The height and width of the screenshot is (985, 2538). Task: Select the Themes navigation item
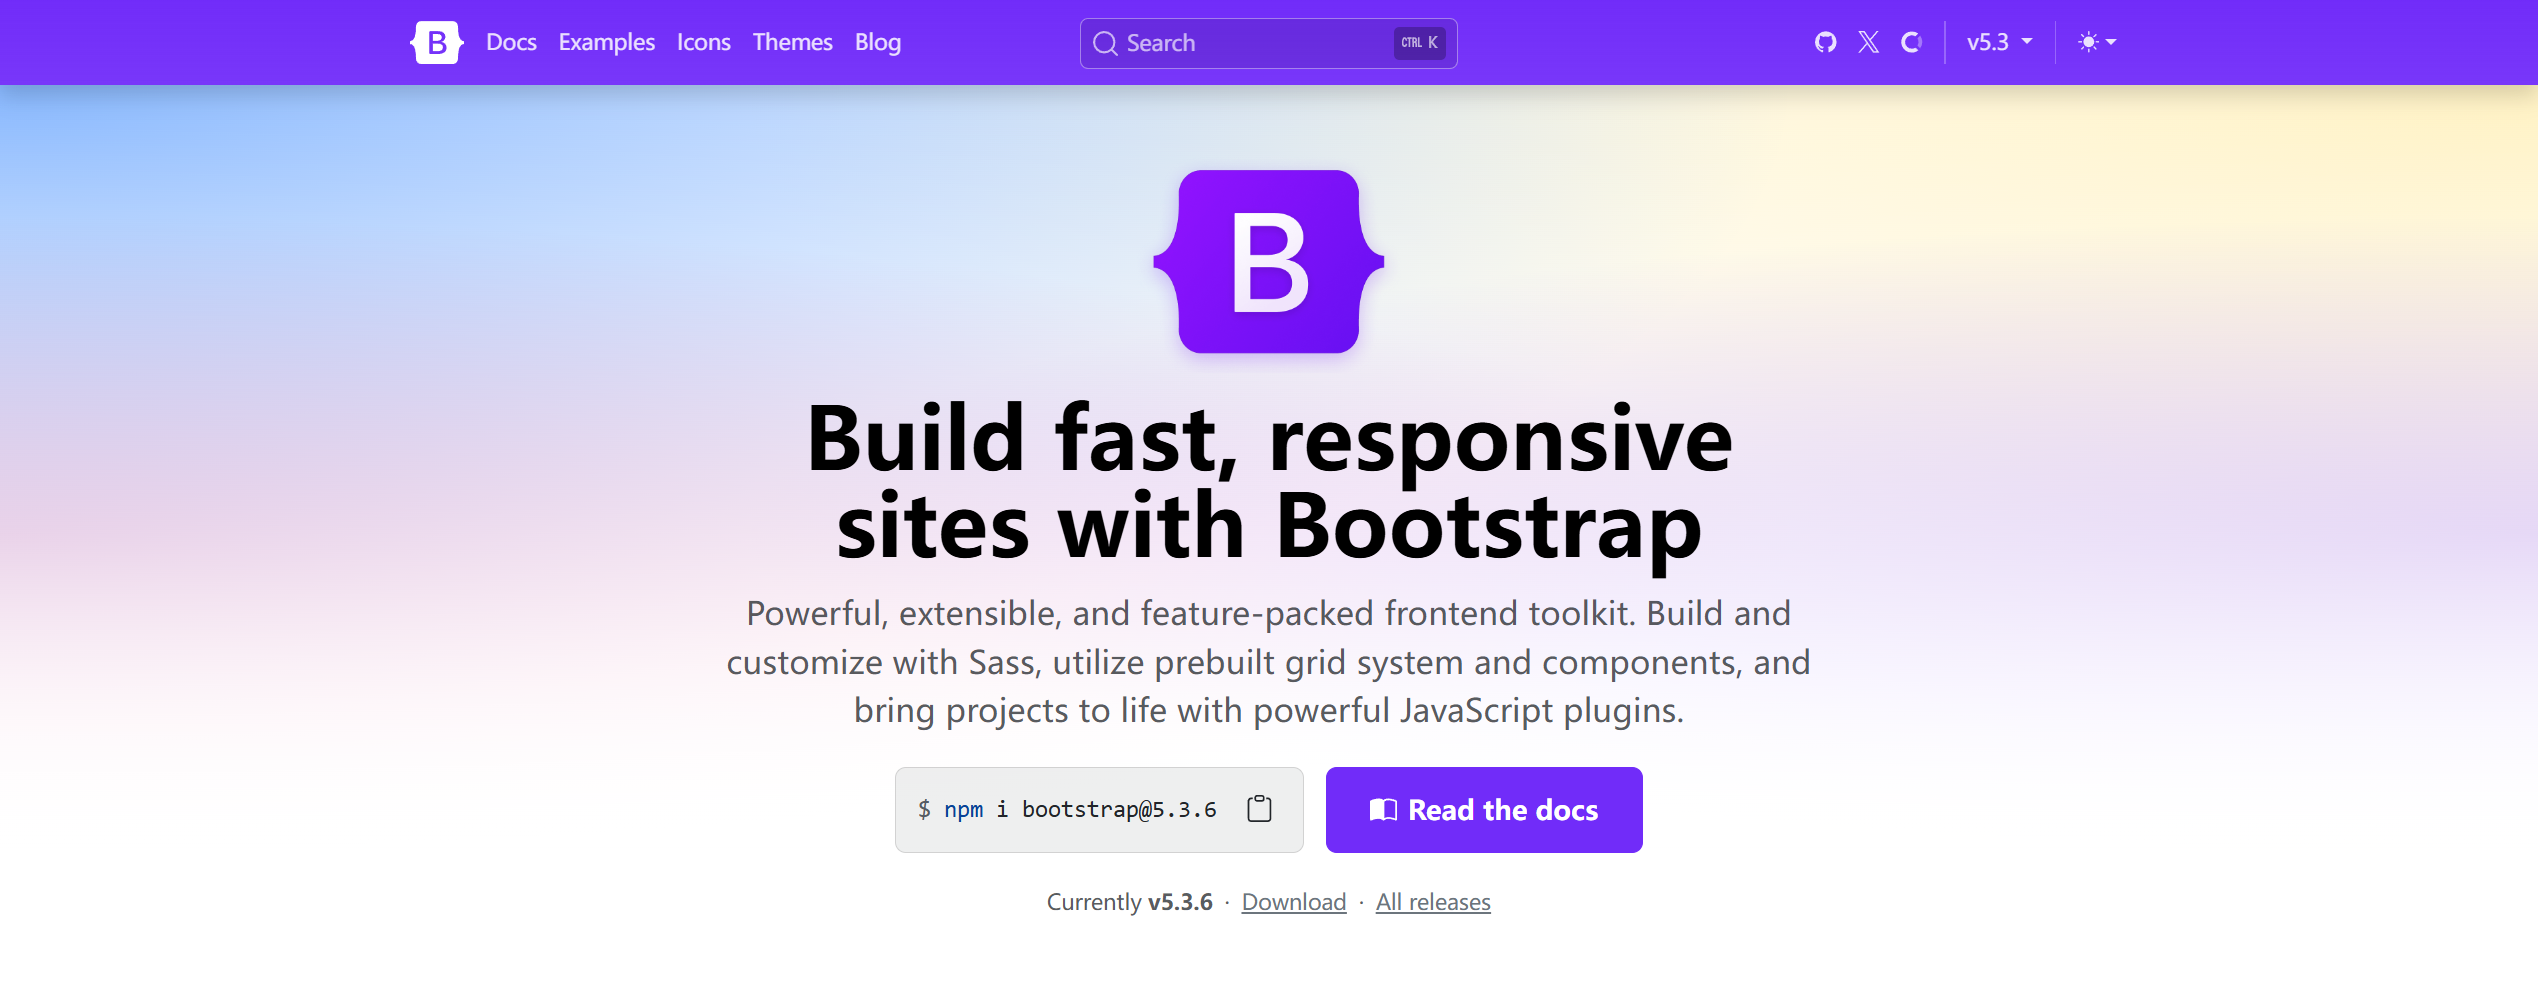tap(792, 42)
